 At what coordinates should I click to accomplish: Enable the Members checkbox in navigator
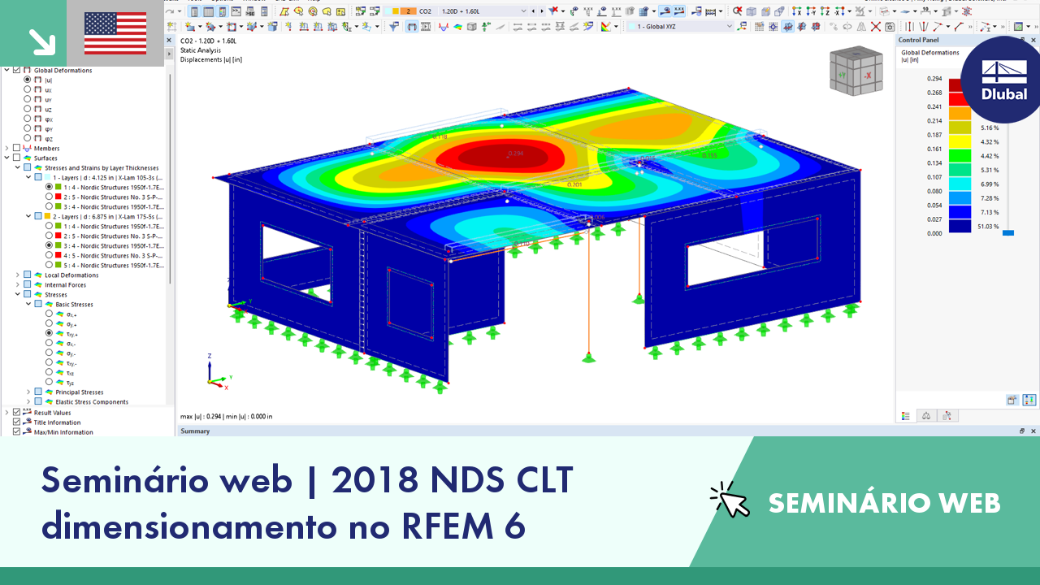coord(17,149)
